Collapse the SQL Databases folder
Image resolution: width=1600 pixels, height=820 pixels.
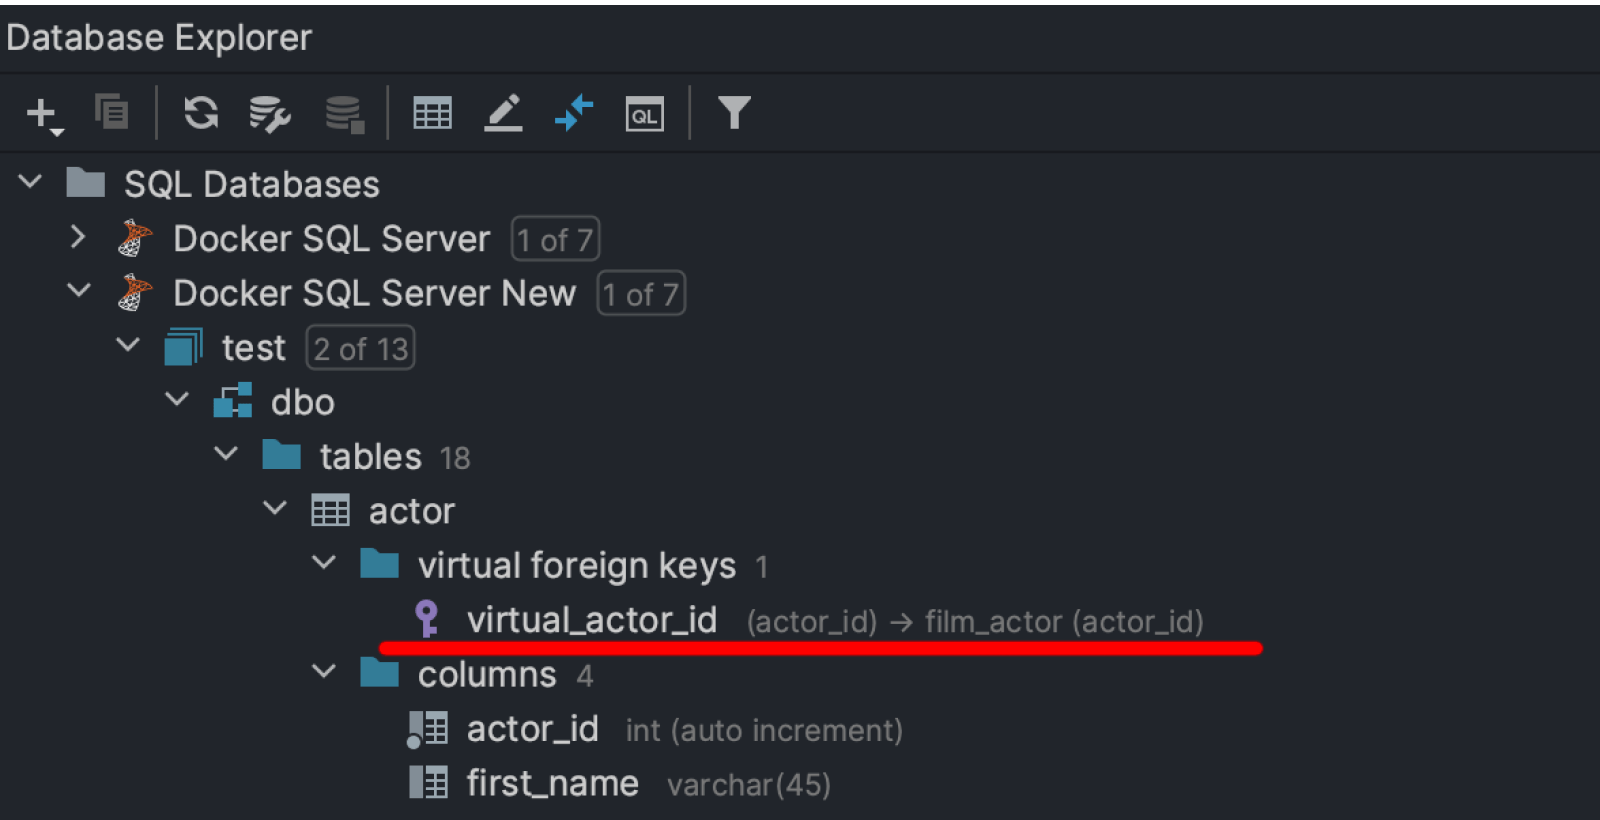(x=31, y=182)
